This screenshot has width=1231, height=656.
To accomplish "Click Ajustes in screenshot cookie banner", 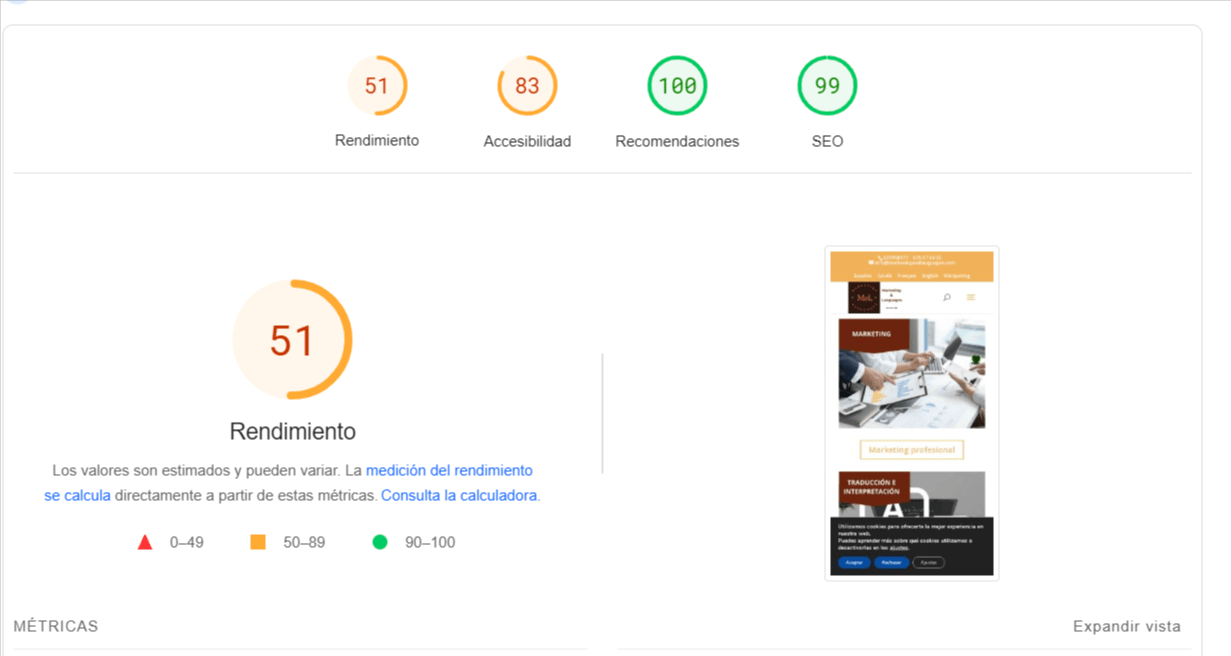I will point(929,563).
